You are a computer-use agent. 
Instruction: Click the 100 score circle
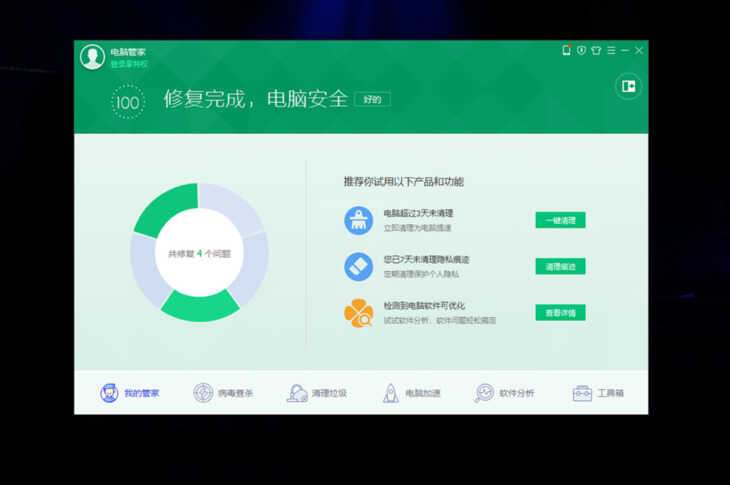[x=128, y=102]
